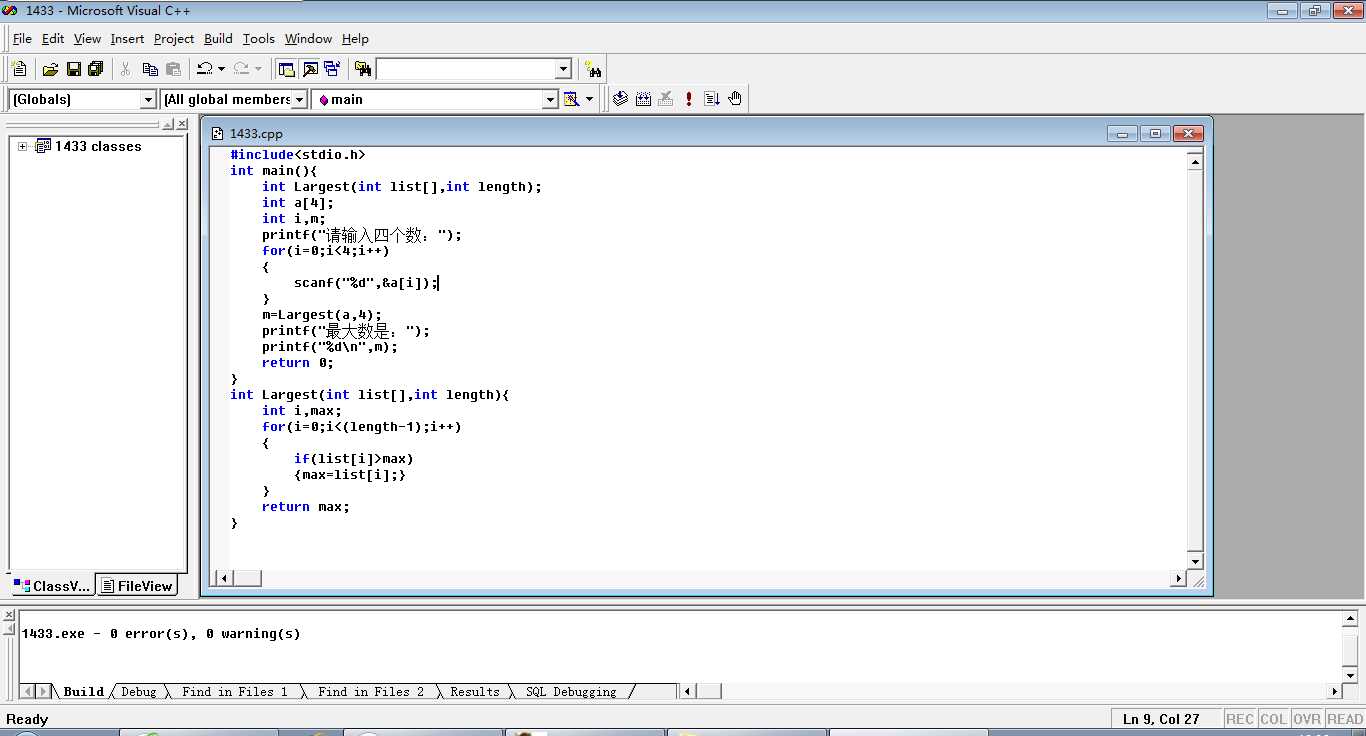The width and height of the screenshot is (1366, 736).
Task: Click the code editor scroll-left arrow
Action: point(224,578)
